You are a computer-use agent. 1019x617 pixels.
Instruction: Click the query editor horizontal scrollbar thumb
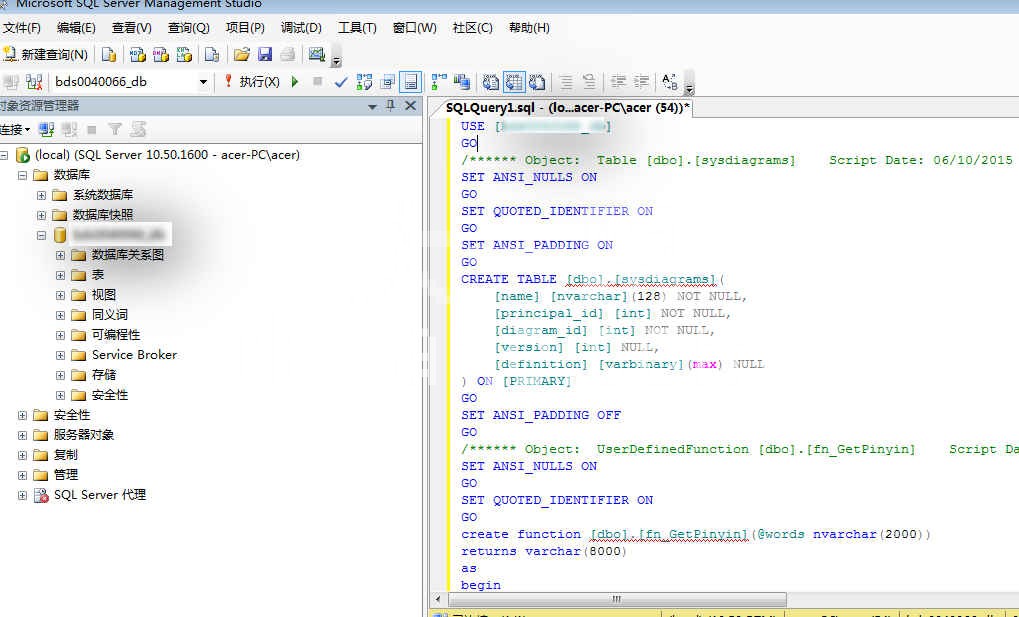[x=616, y=599]
